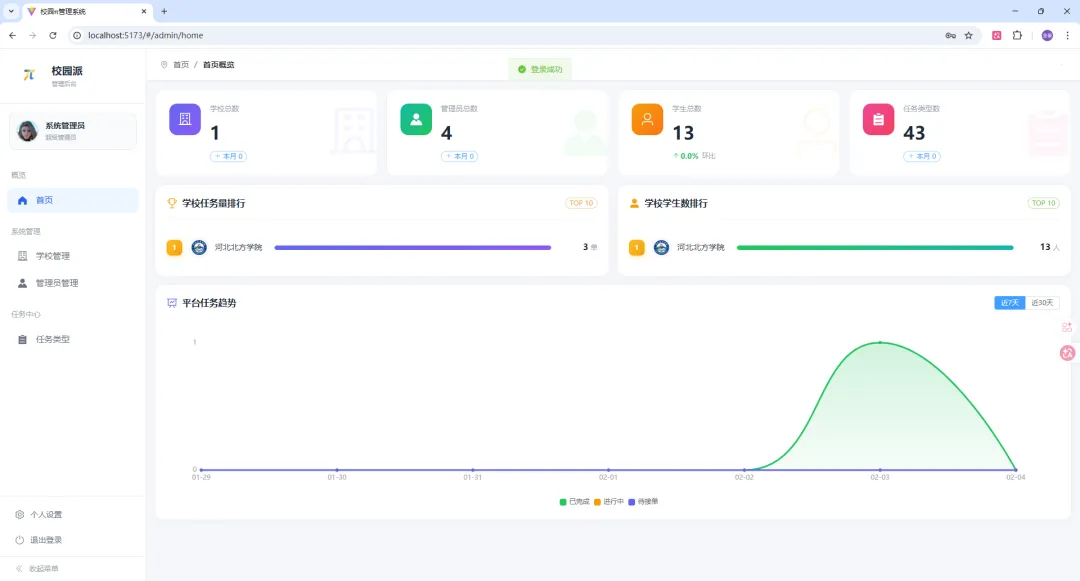Click the school logo in student ranking row
Viewport: 1080px width, 581px height.
click(661, 247)
